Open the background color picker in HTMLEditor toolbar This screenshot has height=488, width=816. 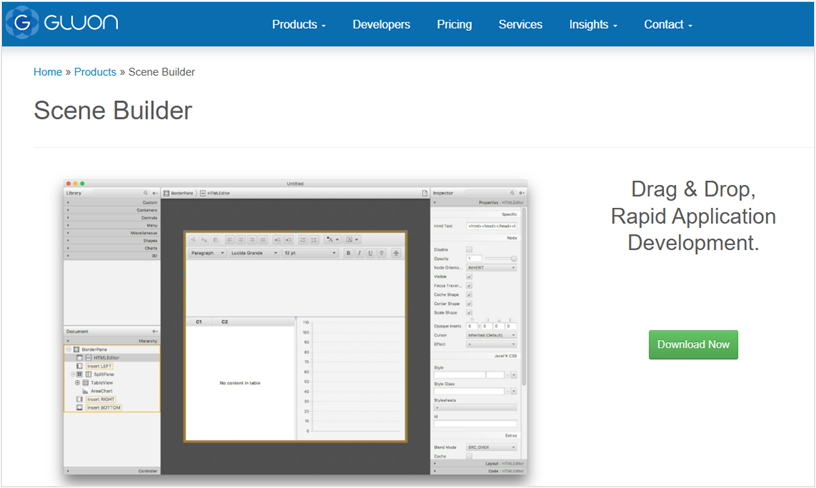pos(352,240)
